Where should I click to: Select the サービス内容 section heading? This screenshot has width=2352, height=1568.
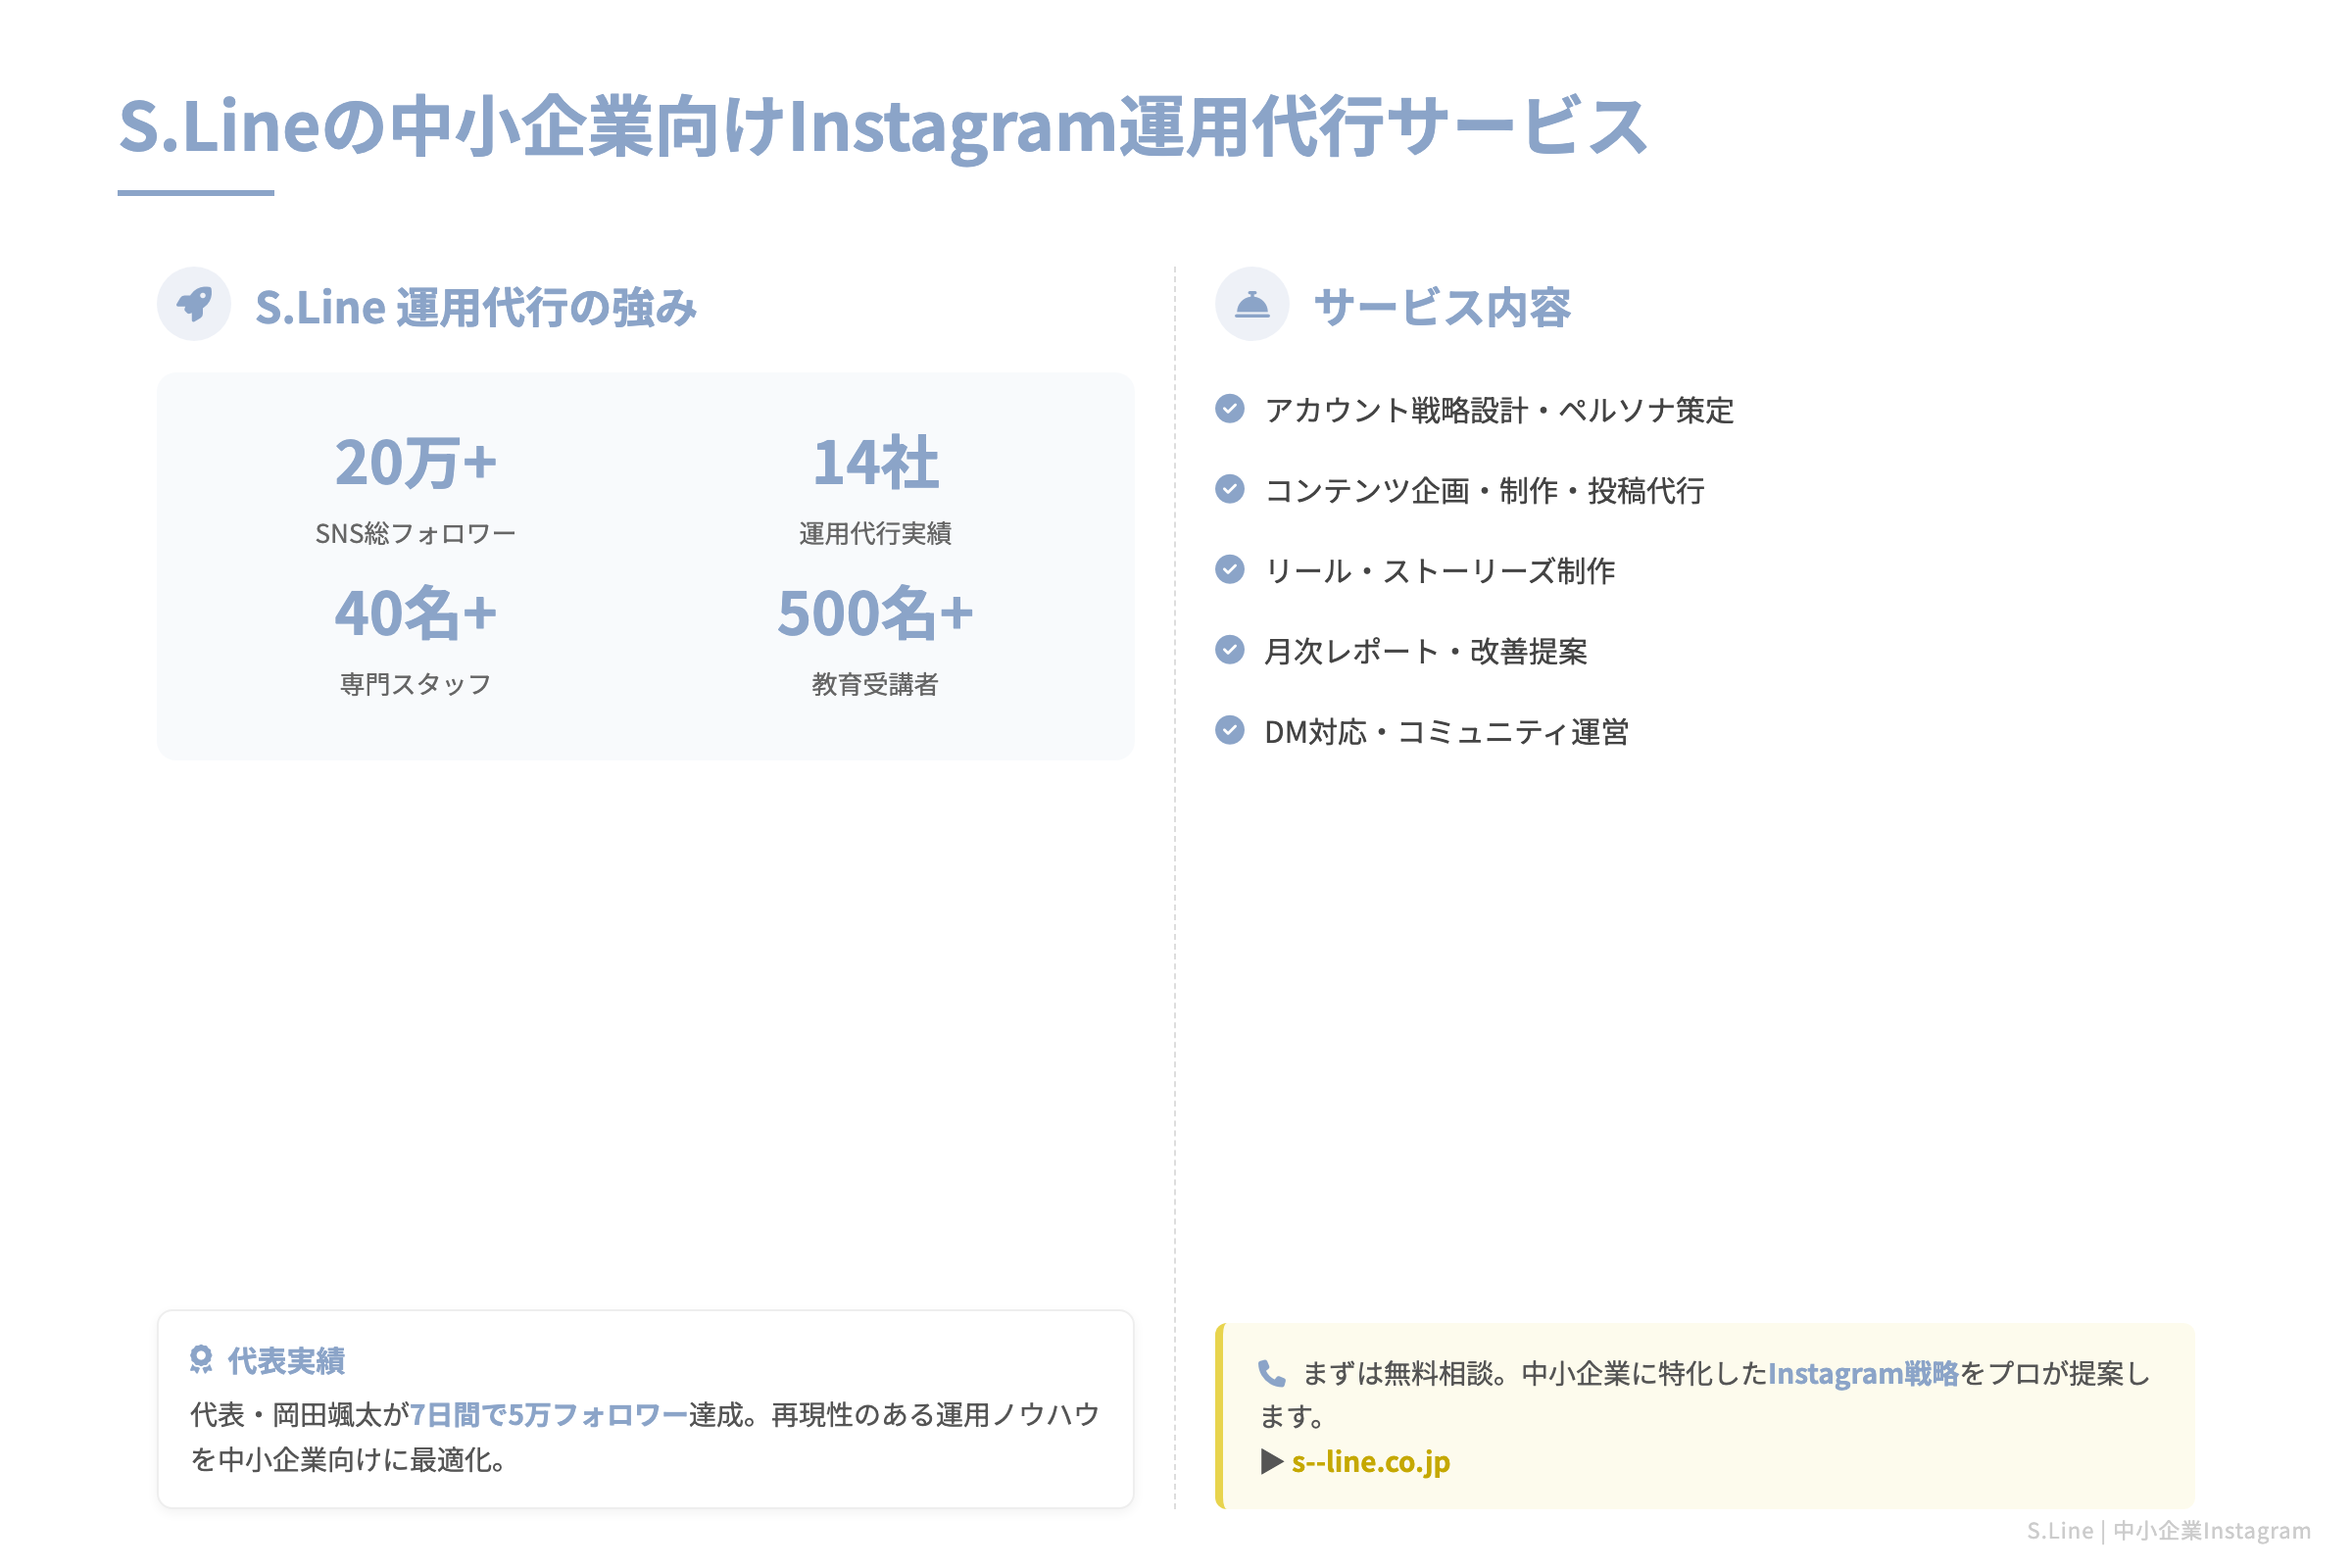point(1442,307)
